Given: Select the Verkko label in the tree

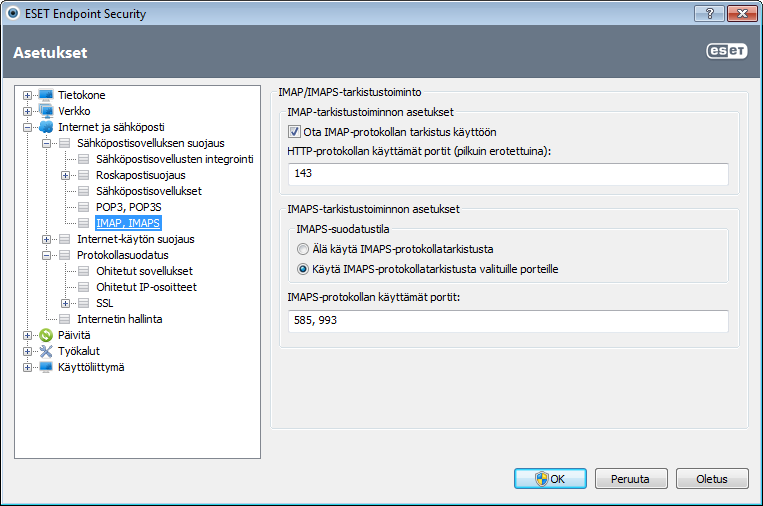Looking at the screenshot, I should coord(74,111).
